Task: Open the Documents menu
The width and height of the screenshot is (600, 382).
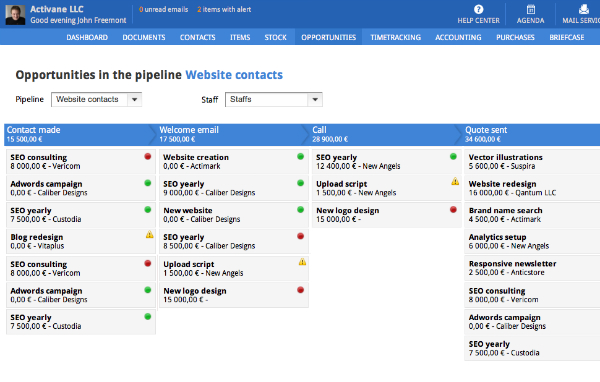Action: pyautogui.click(x=144, y=38)
